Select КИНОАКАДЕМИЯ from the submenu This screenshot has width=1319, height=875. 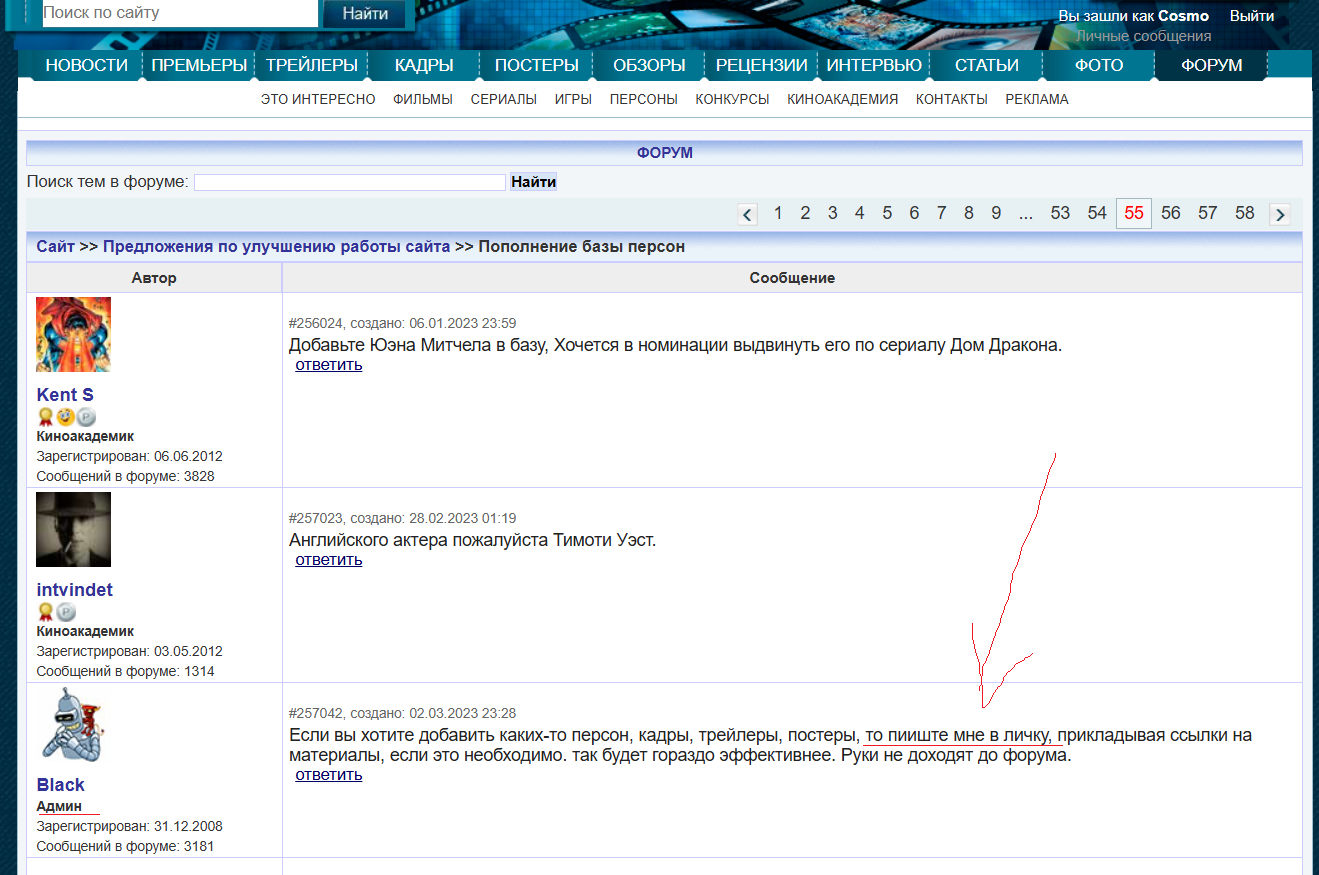pos(842,99)
